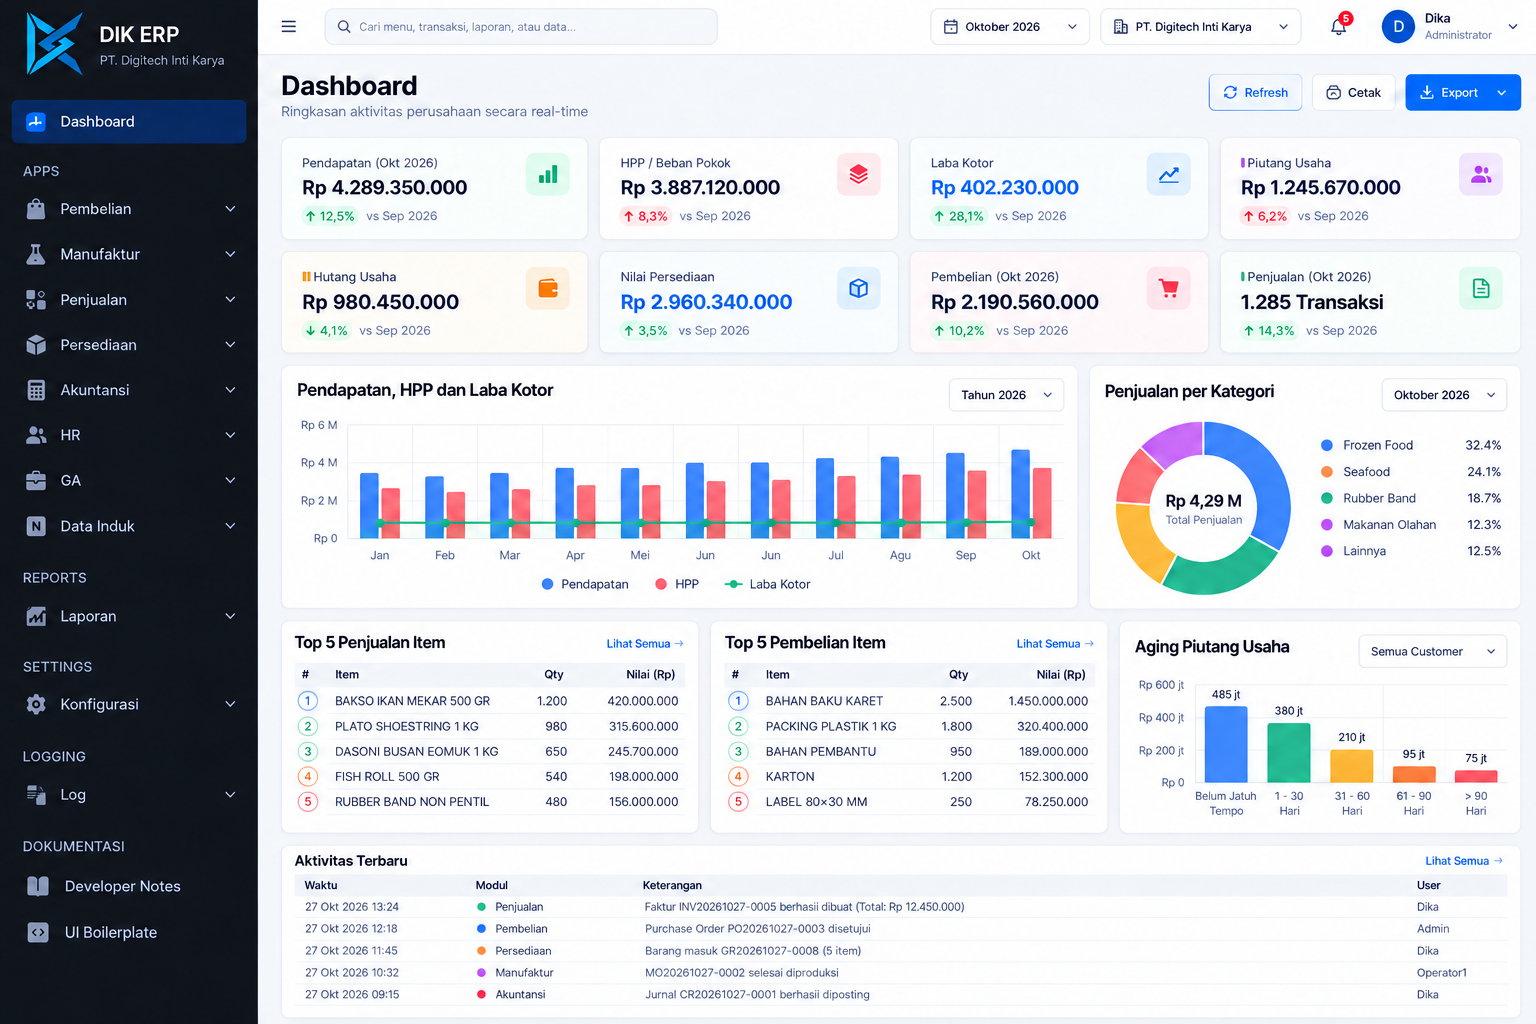The width and height of the screenshot is (1536, 1024).
Task: Toggle the Pendapatan legend item
Action: tap(585, 584)
